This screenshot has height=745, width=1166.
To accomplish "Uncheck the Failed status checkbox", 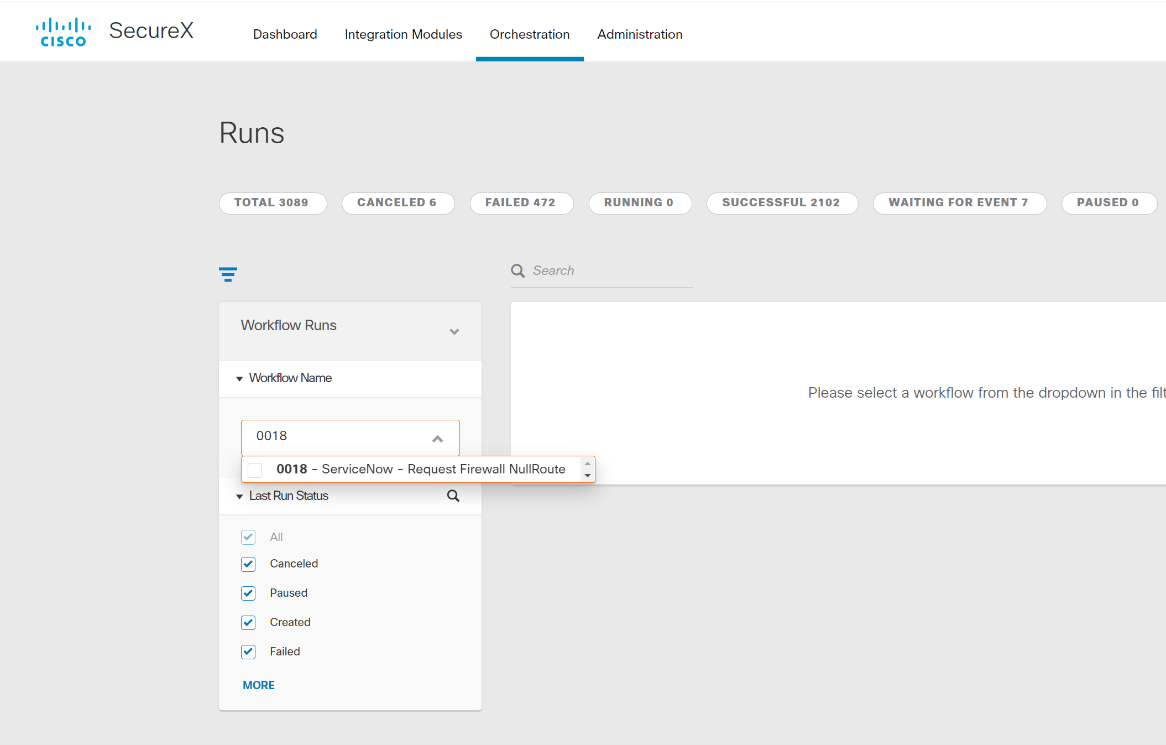I will [248, 652].
